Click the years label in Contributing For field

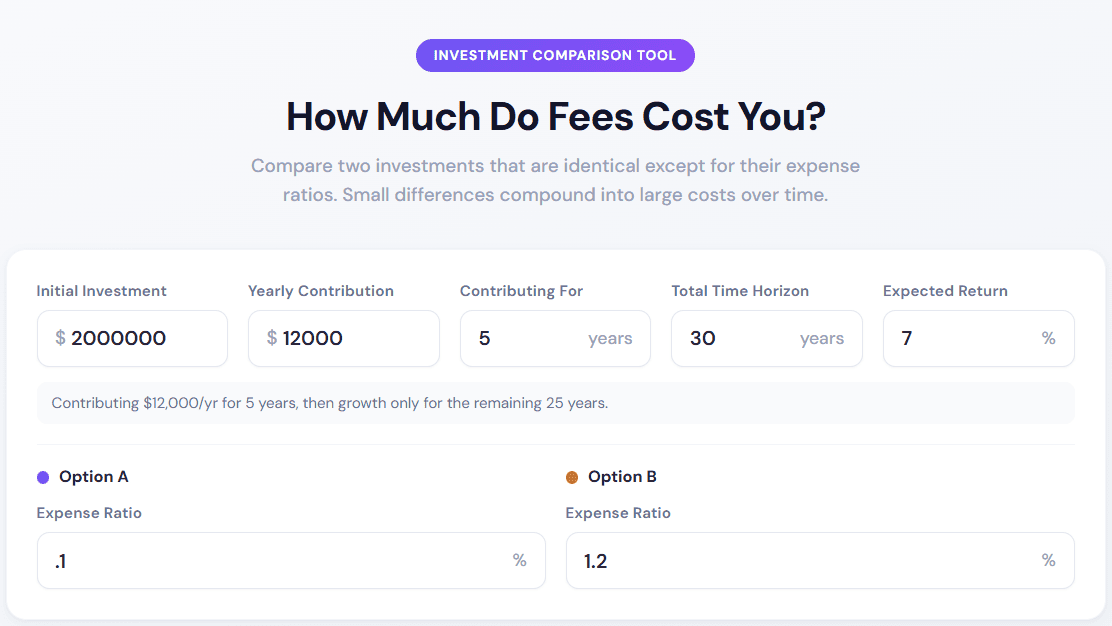pos(610,339)
